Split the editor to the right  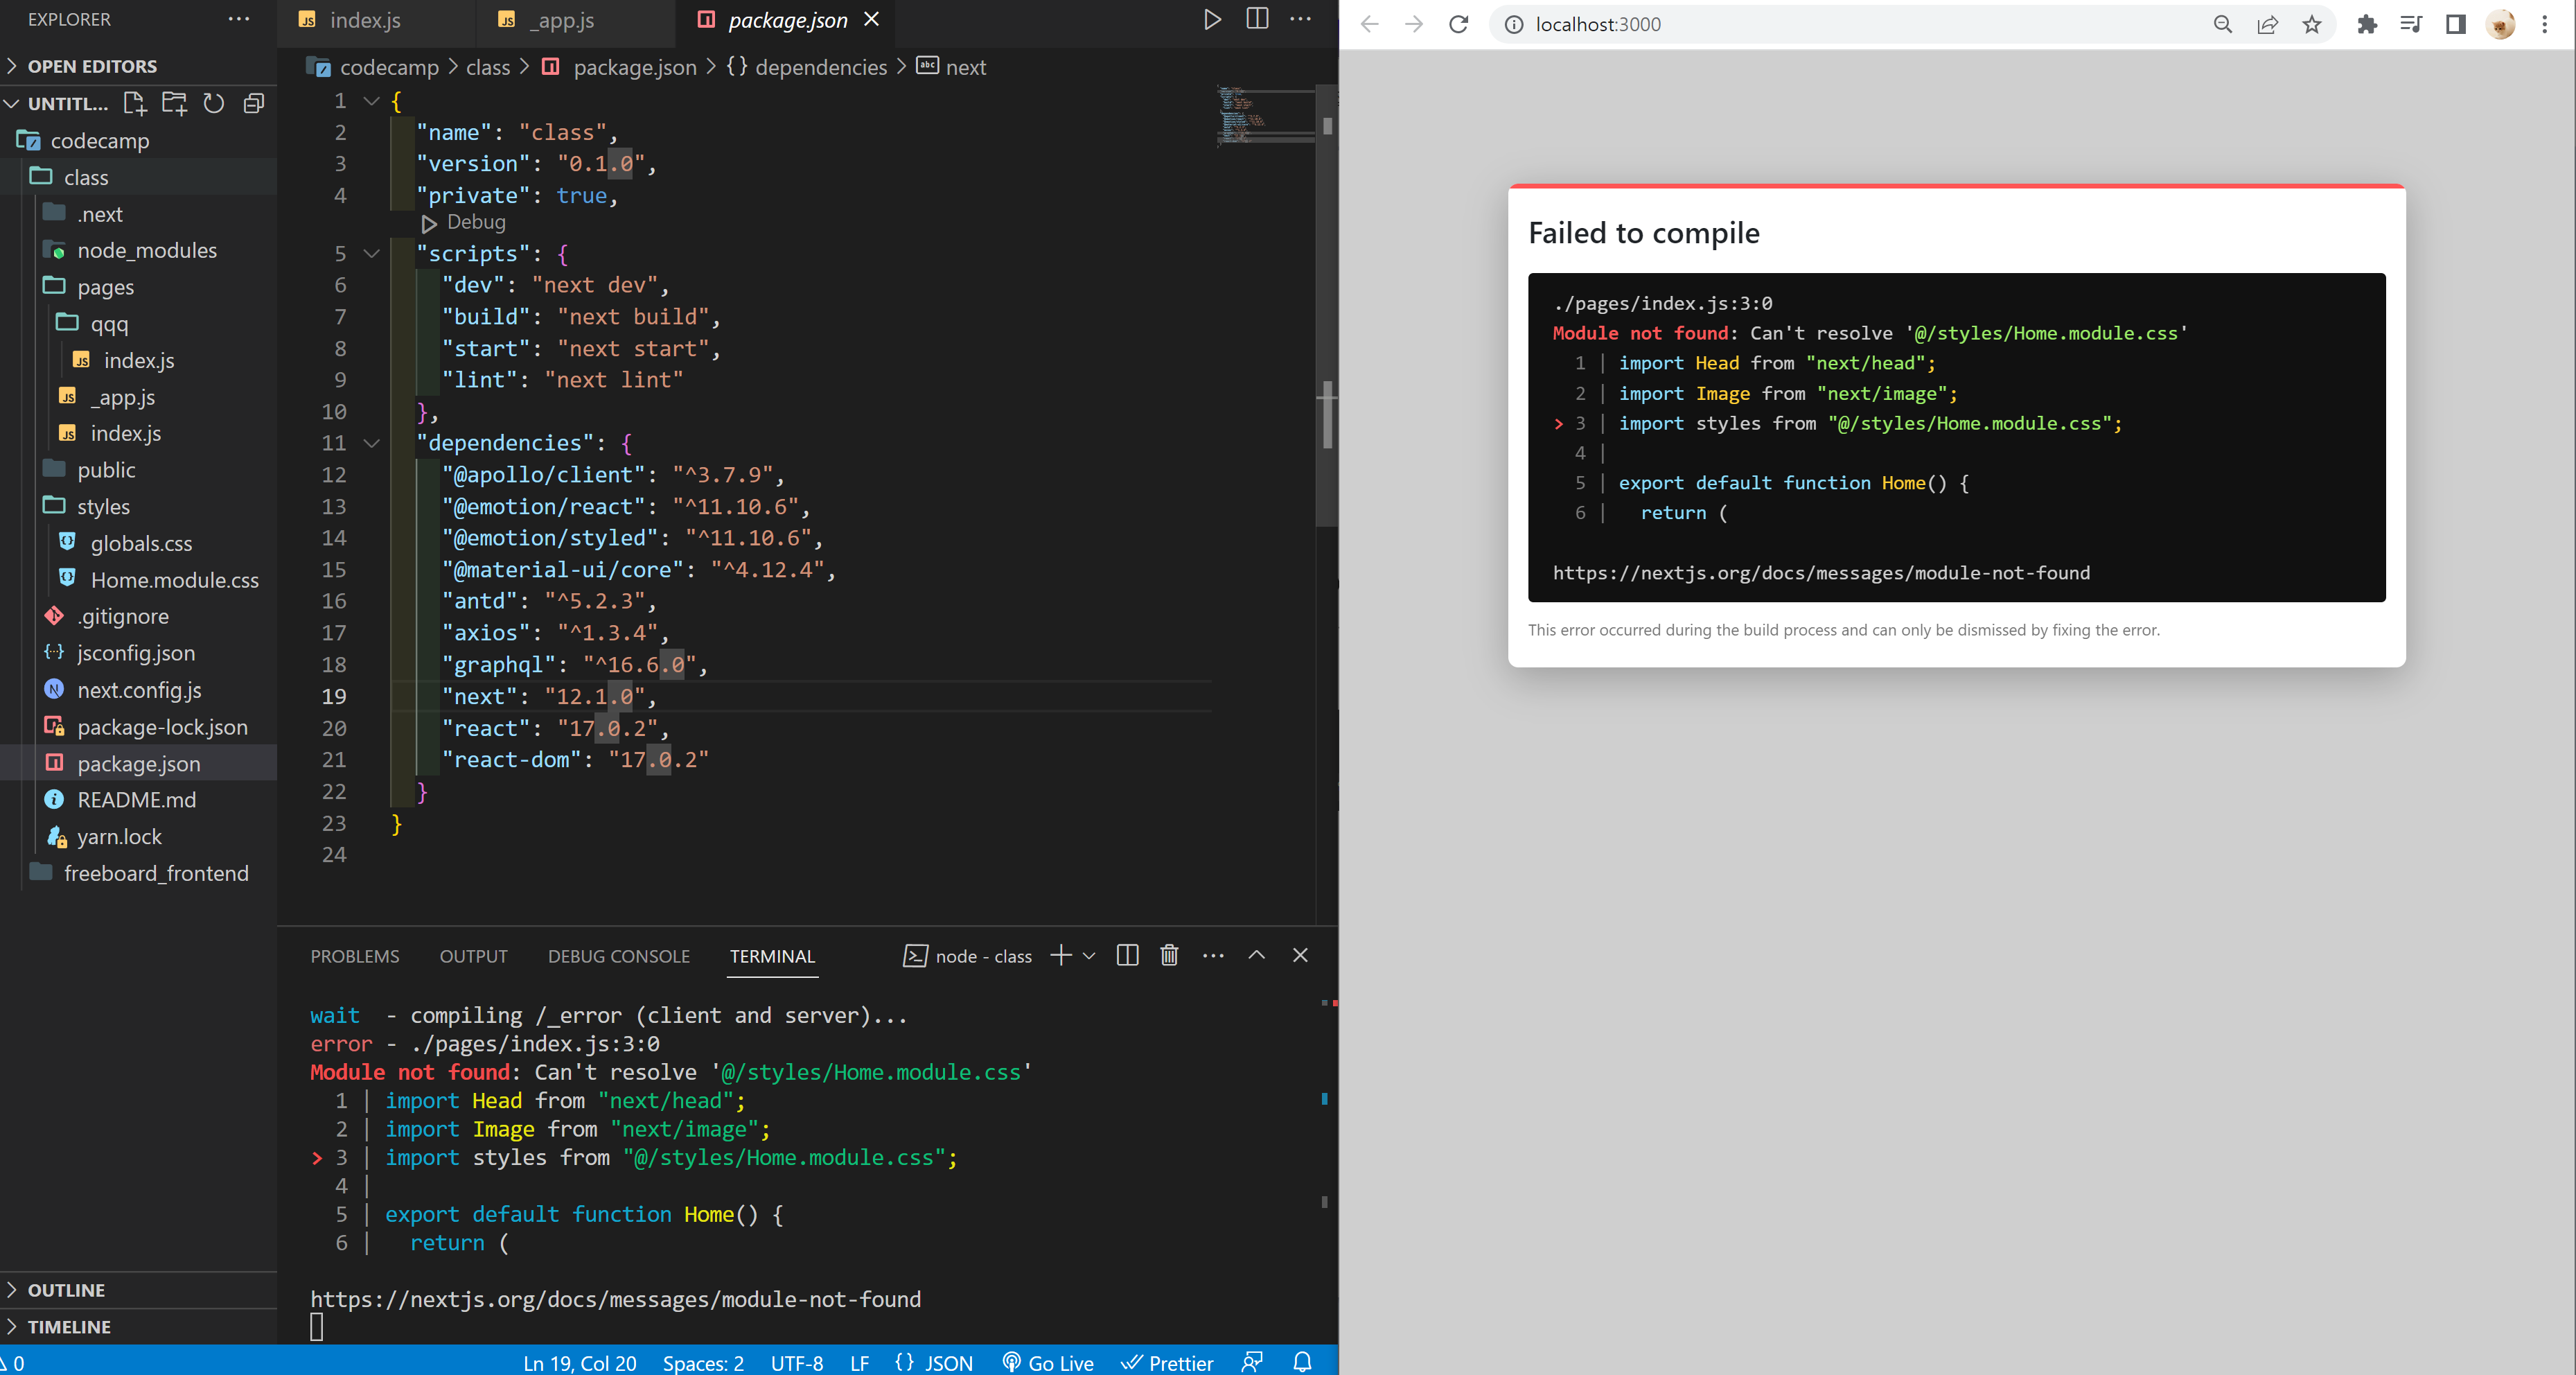(1257, 19)
